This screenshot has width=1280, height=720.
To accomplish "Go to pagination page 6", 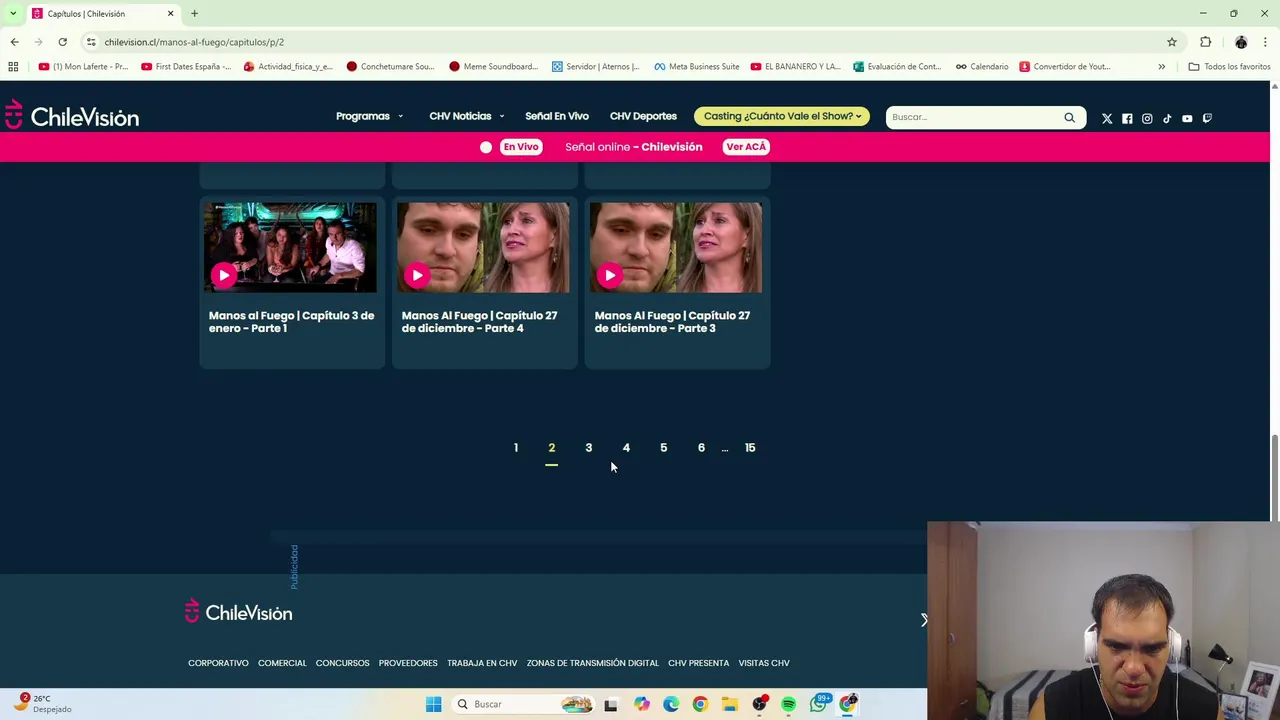I will tap(701, 448).
